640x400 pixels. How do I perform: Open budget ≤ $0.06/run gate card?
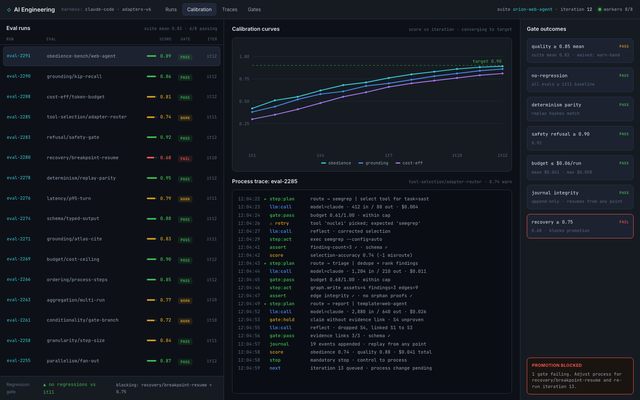pos(580,167)
